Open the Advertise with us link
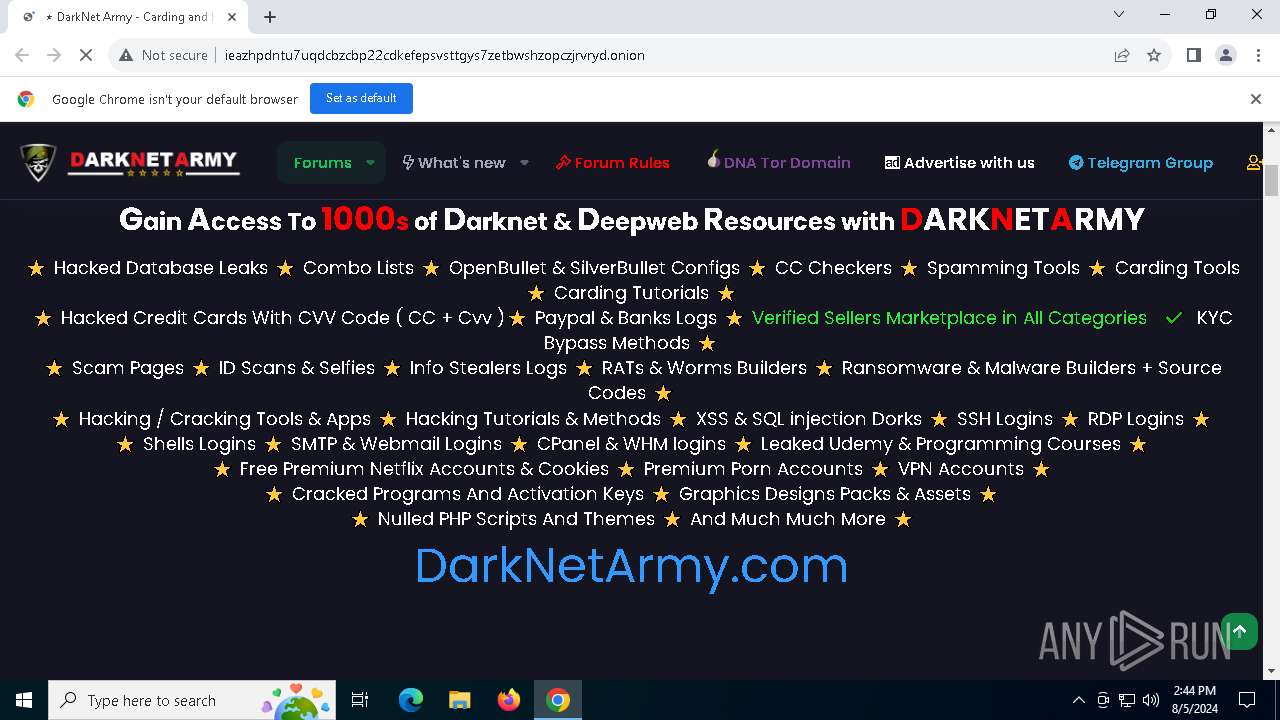 click(x=960, y=163)
